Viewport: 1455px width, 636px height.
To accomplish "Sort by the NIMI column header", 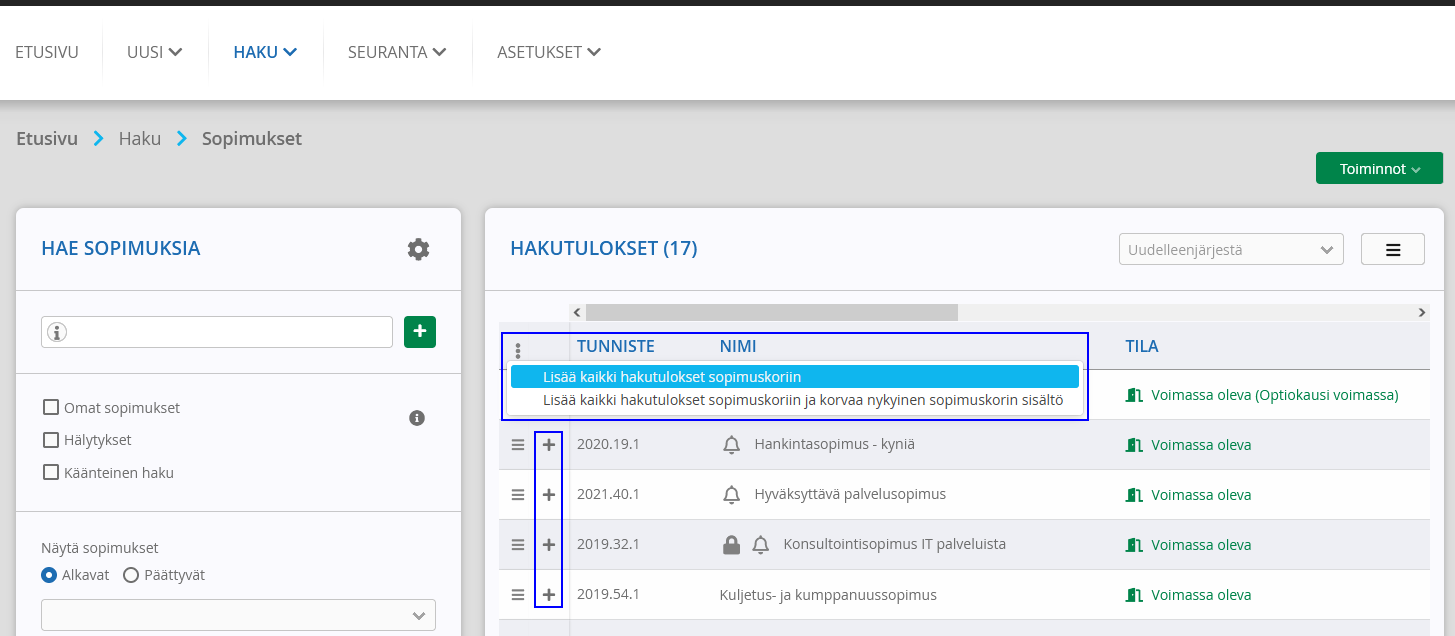I will click(738, 346).
